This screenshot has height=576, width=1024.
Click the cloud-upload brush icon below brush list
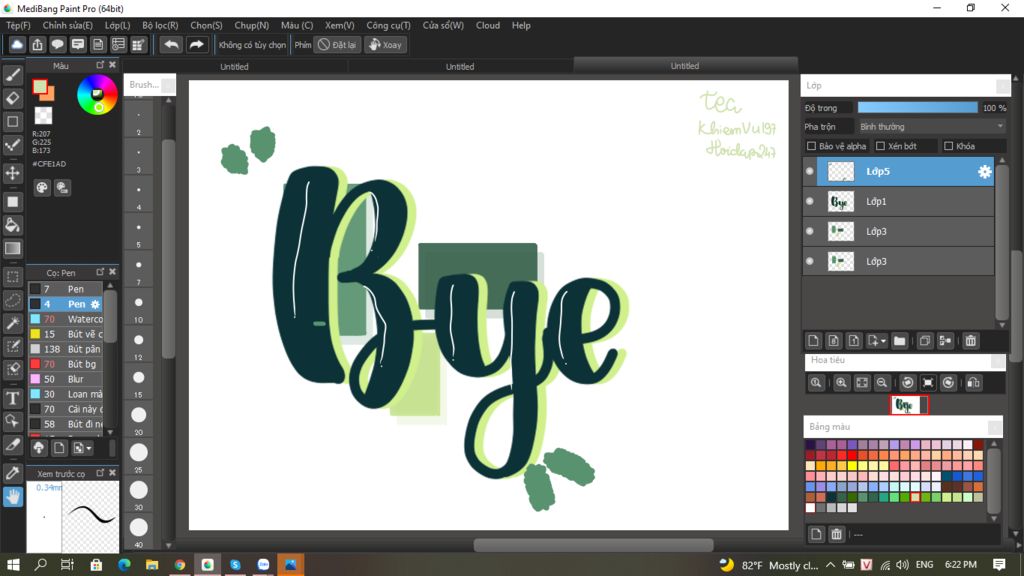(x=39, y=448)
